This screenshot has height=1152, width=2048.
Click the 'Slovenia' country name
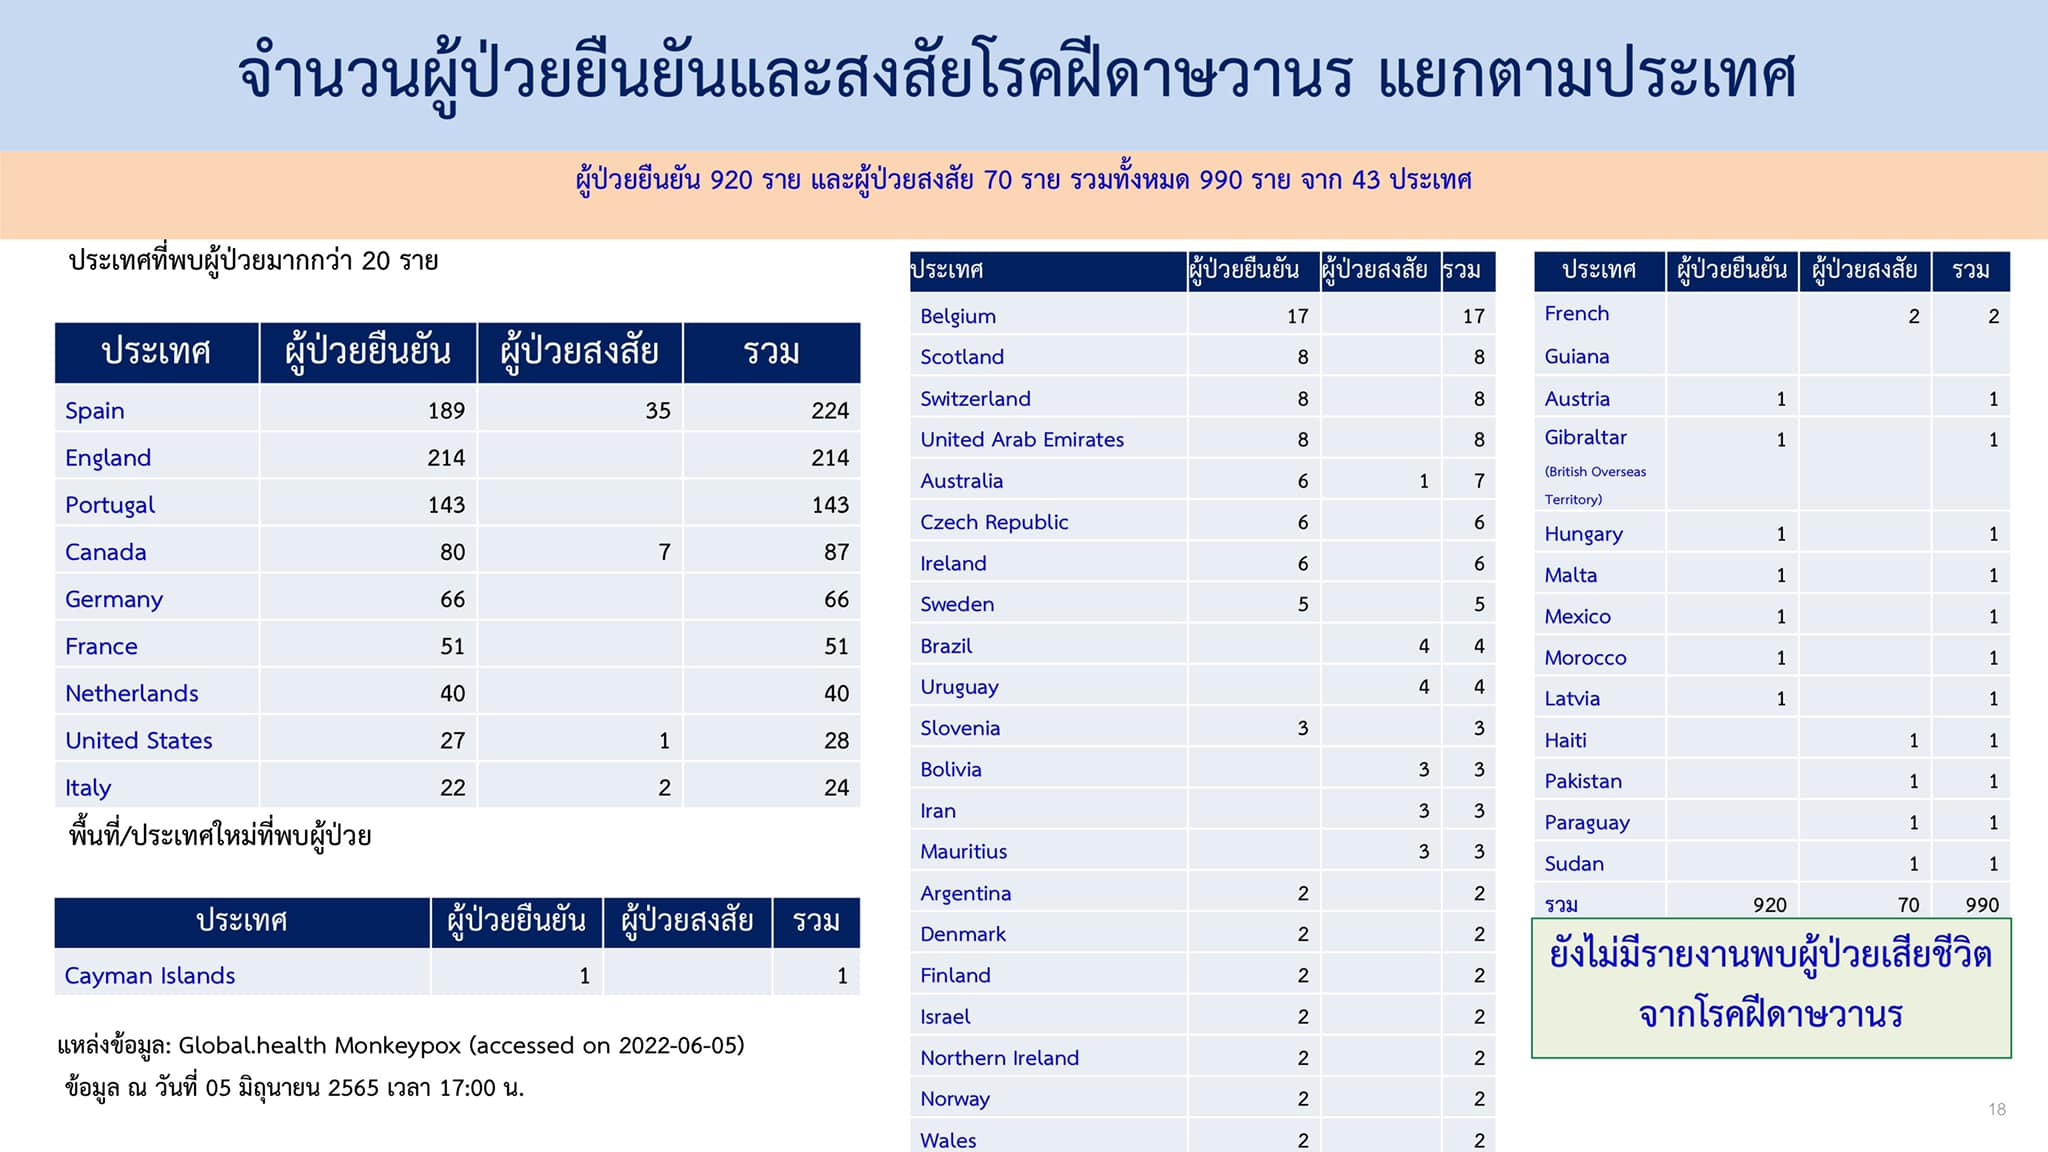click(x=960, y=729)
